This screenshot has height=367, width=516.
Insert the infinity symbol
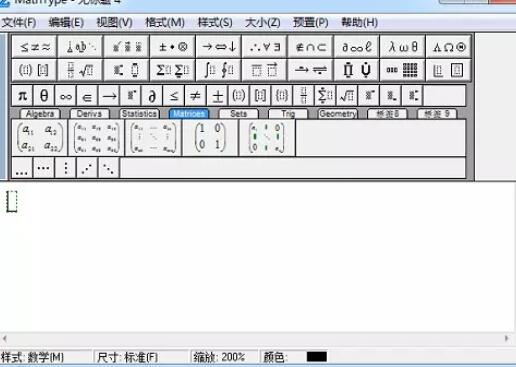pos(65,96)
